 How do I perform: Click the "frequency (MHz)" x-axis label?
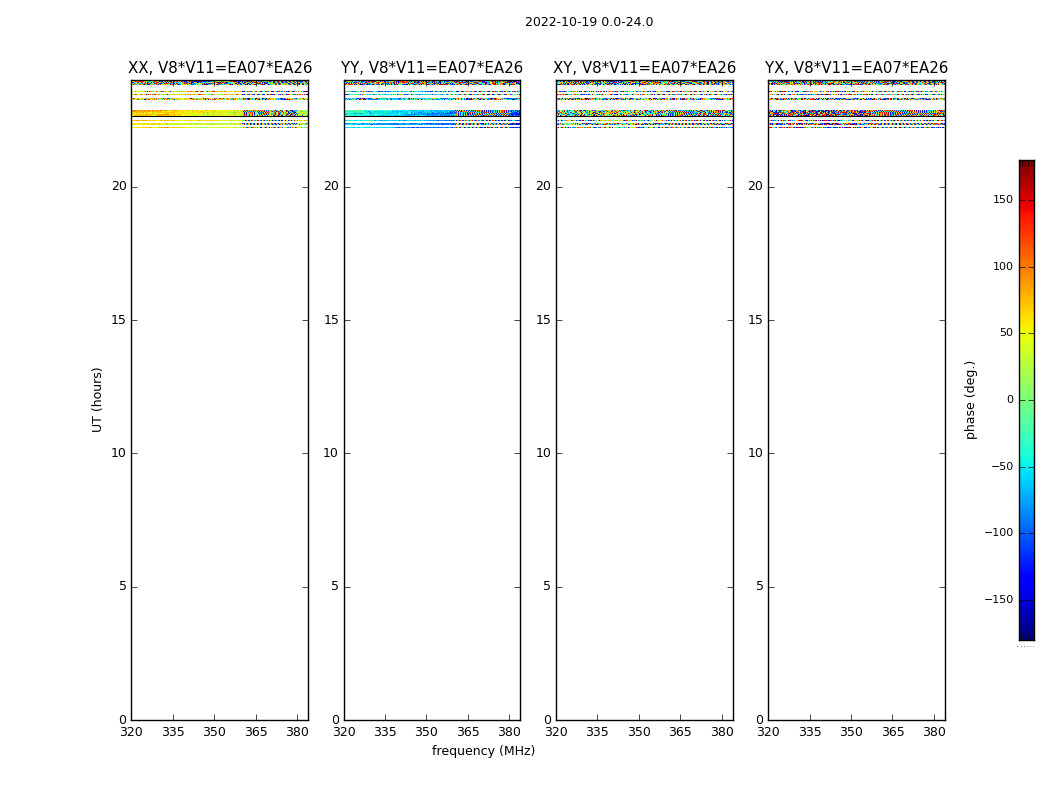483,750
